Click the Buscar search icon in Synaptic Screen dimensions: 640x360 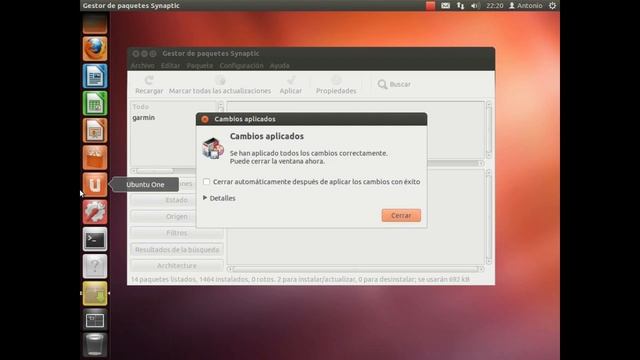394,84
